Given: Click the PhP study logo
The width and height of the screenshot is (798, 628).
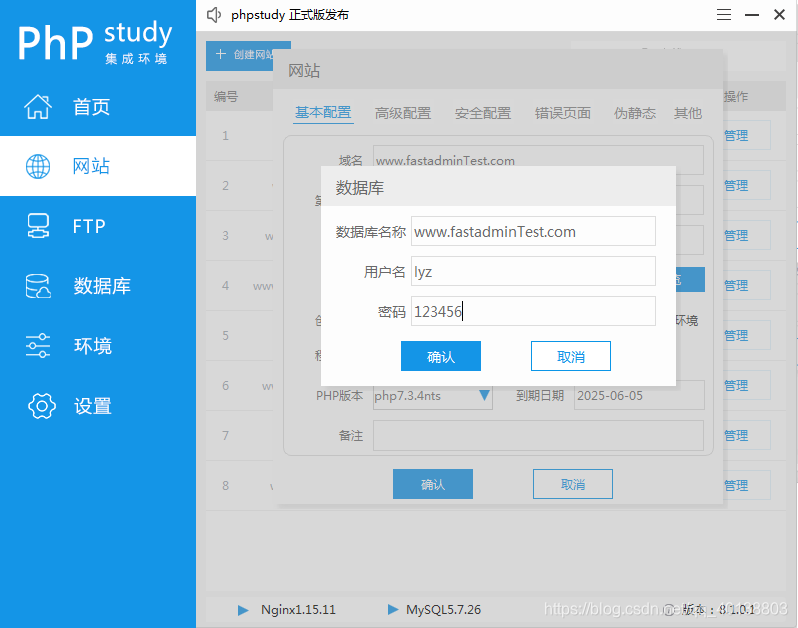Looking at the screenshot, I should (x=96, y=42).
